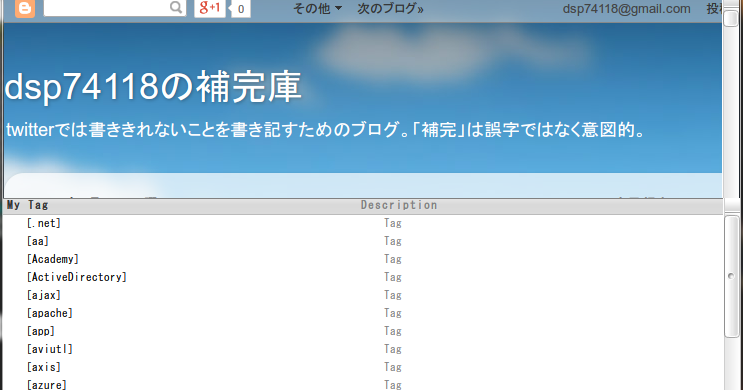Click the blog description line starting with twitterでは

[326, 129]
